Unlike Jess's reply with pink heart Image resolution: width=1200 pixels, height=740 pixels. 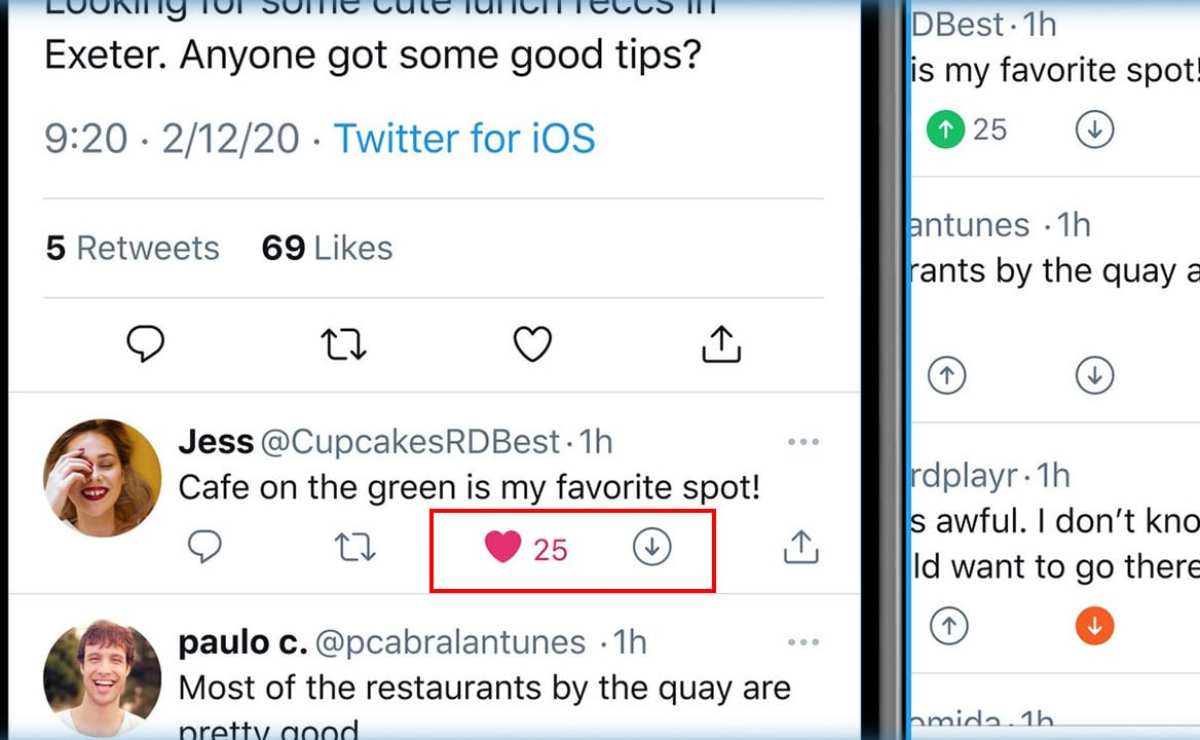[x=503, y=547]
